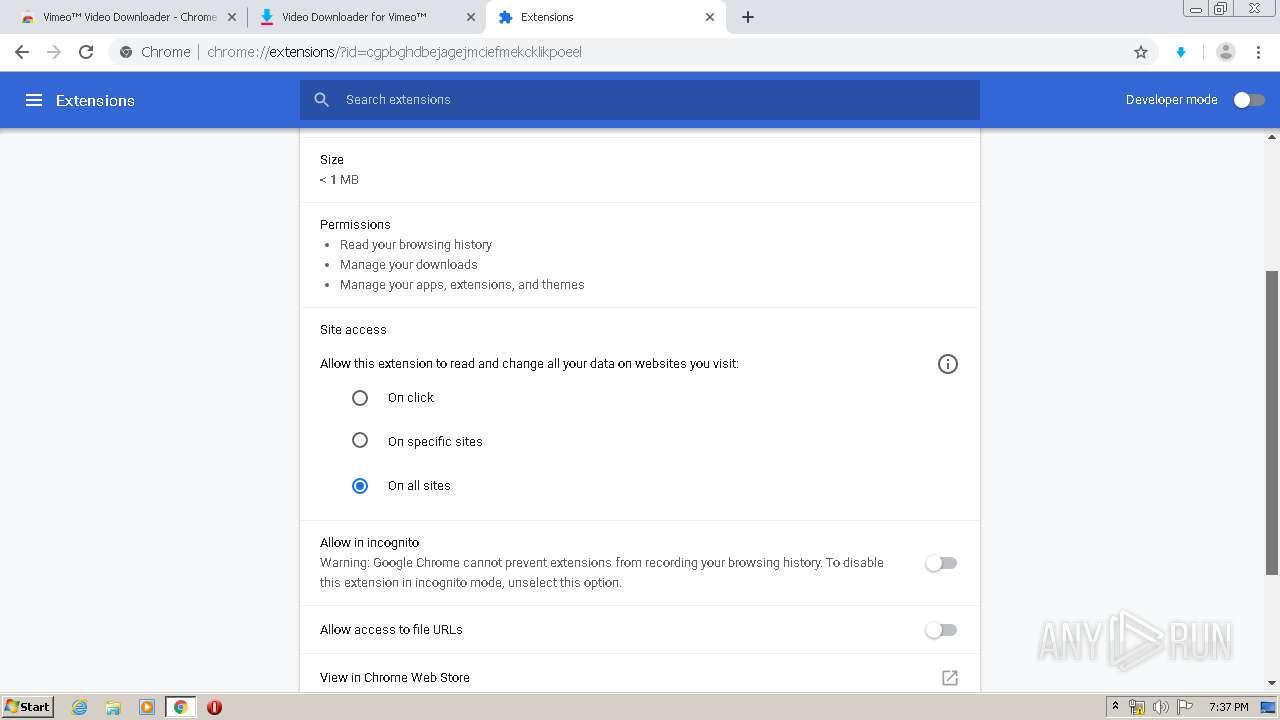1280x720 pixels.
Task: Click the search magnifier icon
Action: click(x=321, y=100)
